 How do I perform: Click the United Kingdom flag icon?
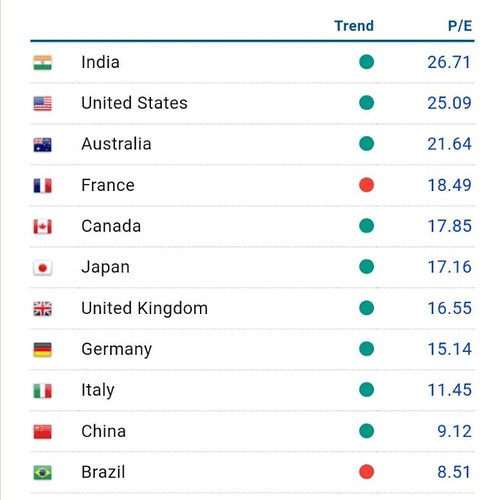pos(43,309)
